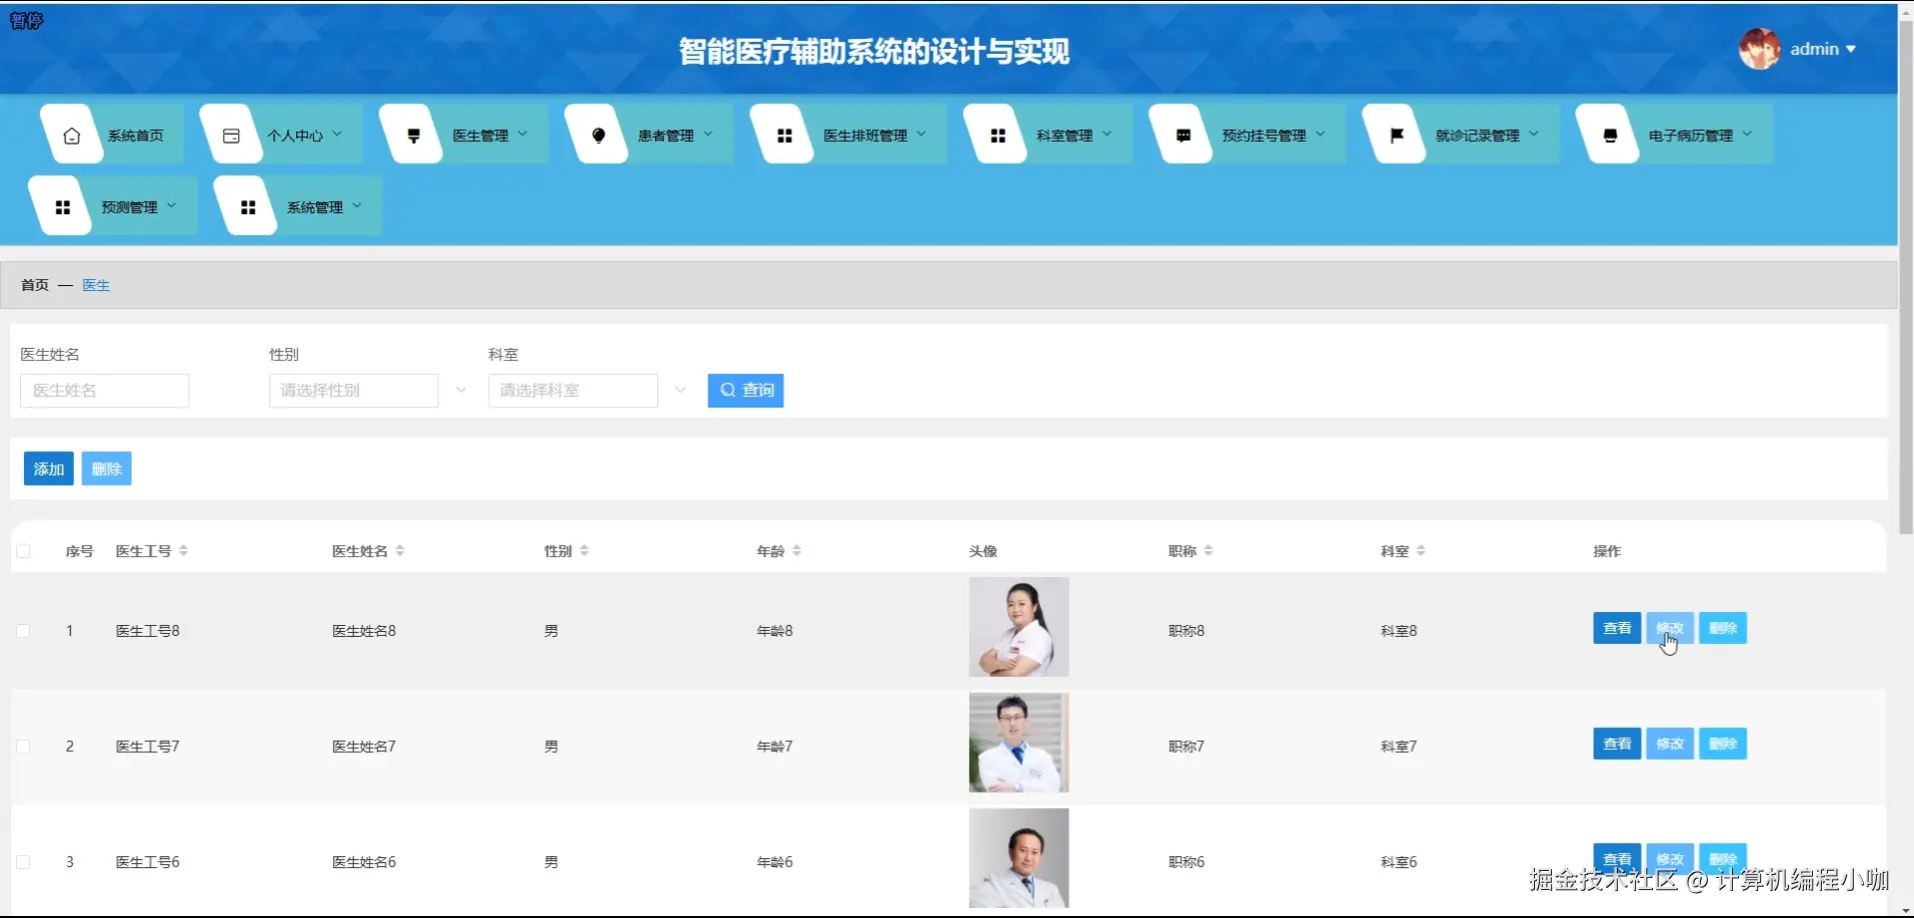Viewport: 1914px width, 918px height.
Task: Tick the checkbox for 医生工号6 row
Action: [23, 862]
